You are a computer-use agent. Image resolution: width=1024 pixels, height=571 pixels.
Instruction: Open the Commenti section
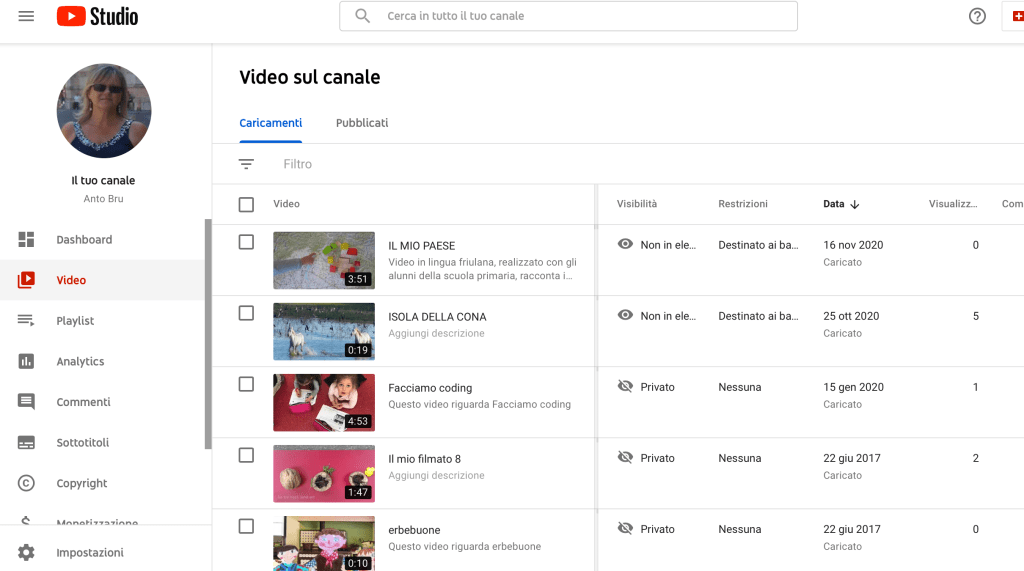83,402
